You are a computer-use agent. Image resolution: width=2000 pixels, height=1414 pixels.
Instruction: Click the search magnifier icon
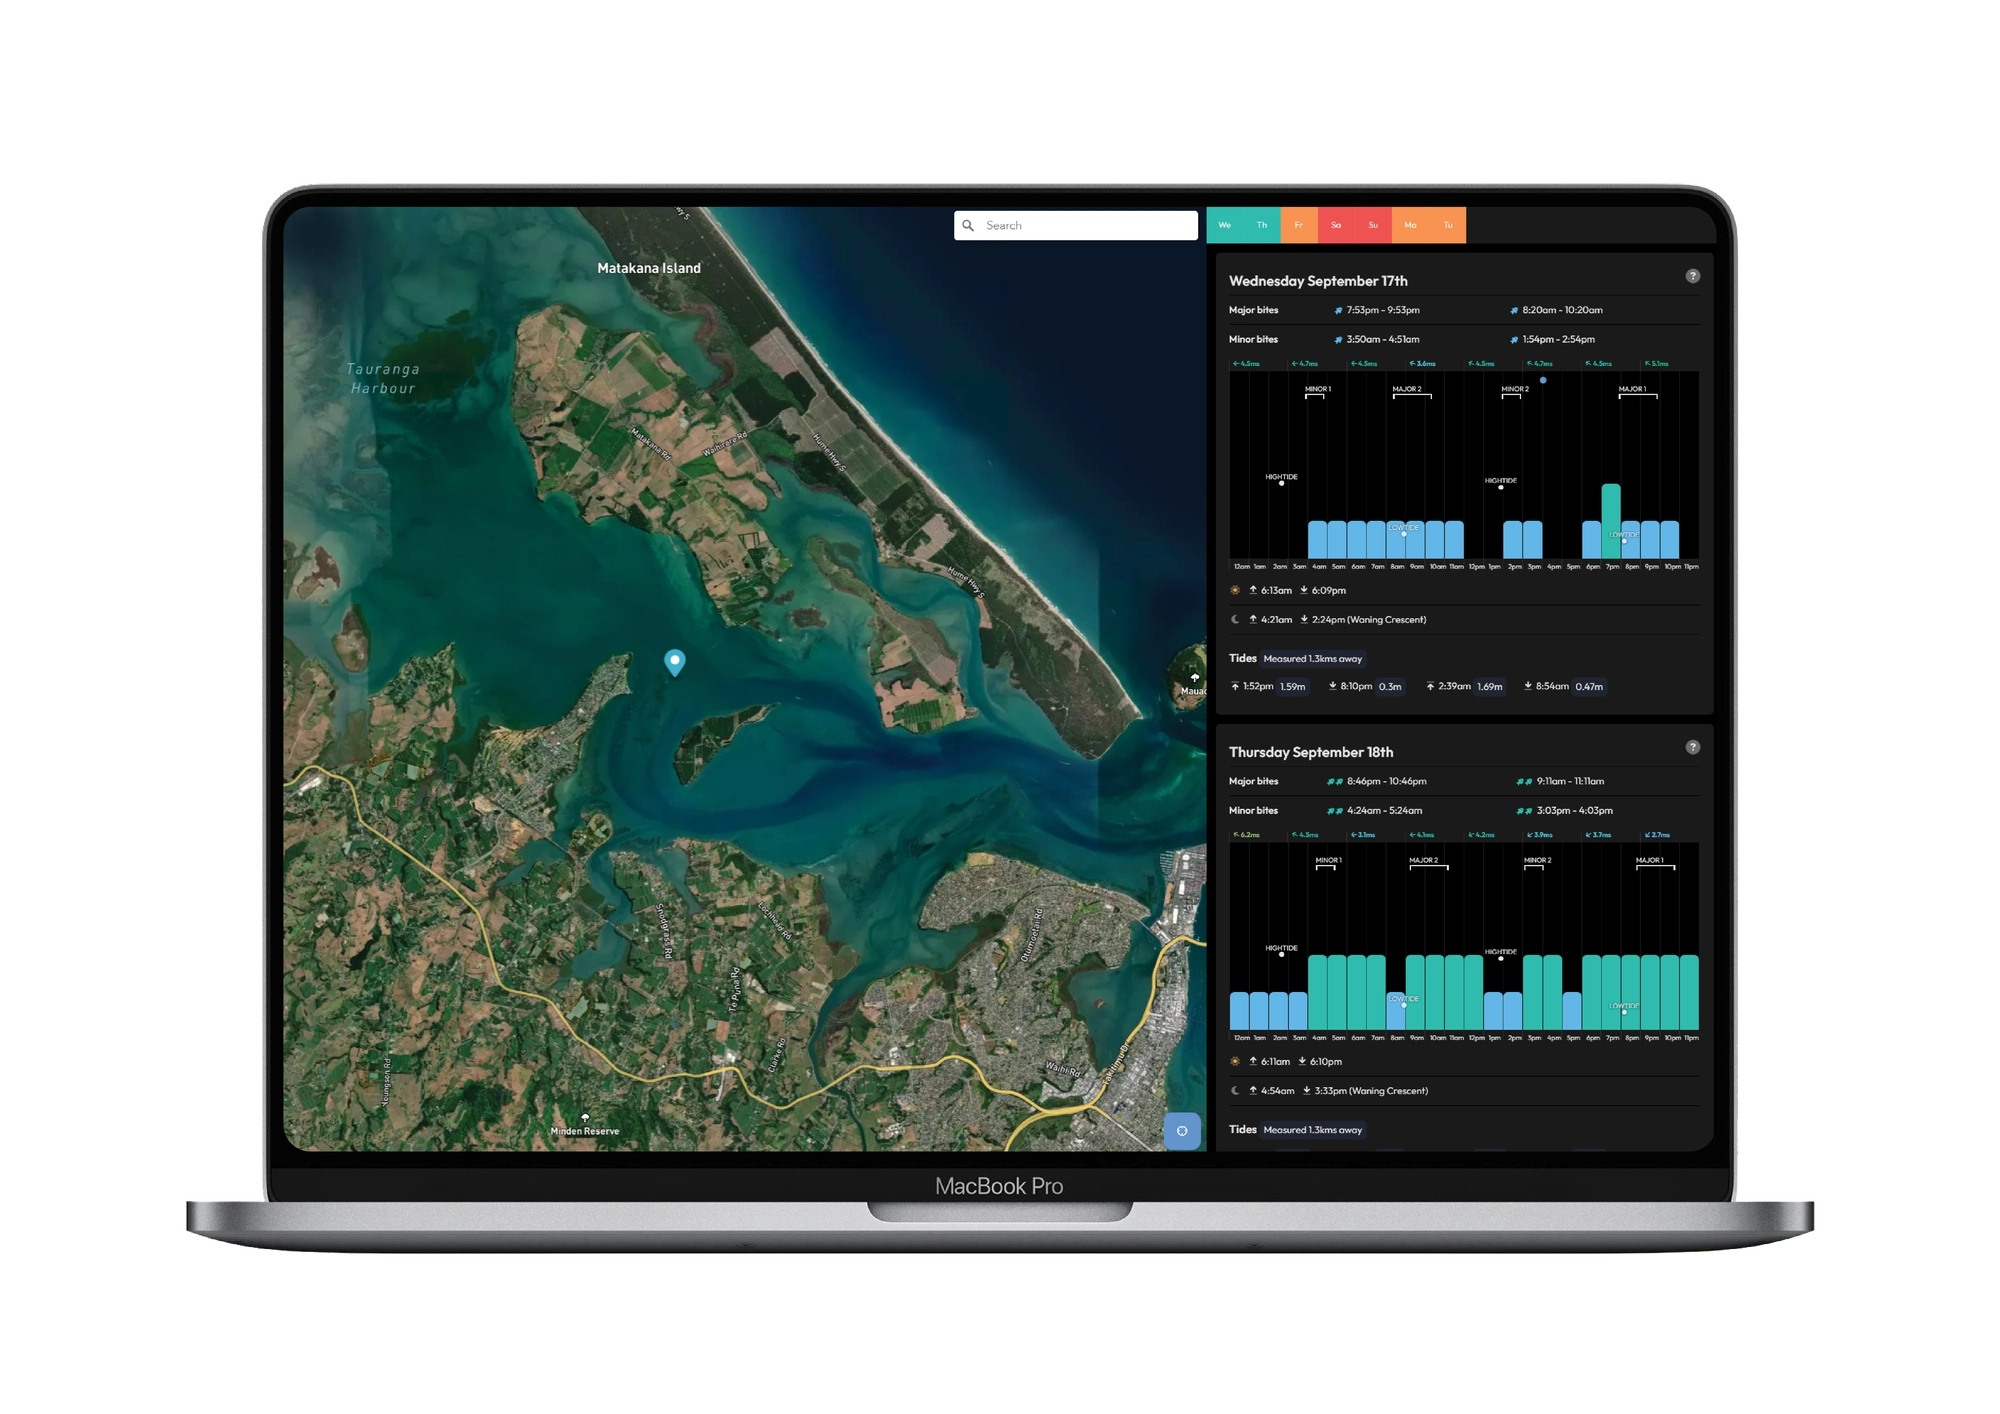pos(968,226)
